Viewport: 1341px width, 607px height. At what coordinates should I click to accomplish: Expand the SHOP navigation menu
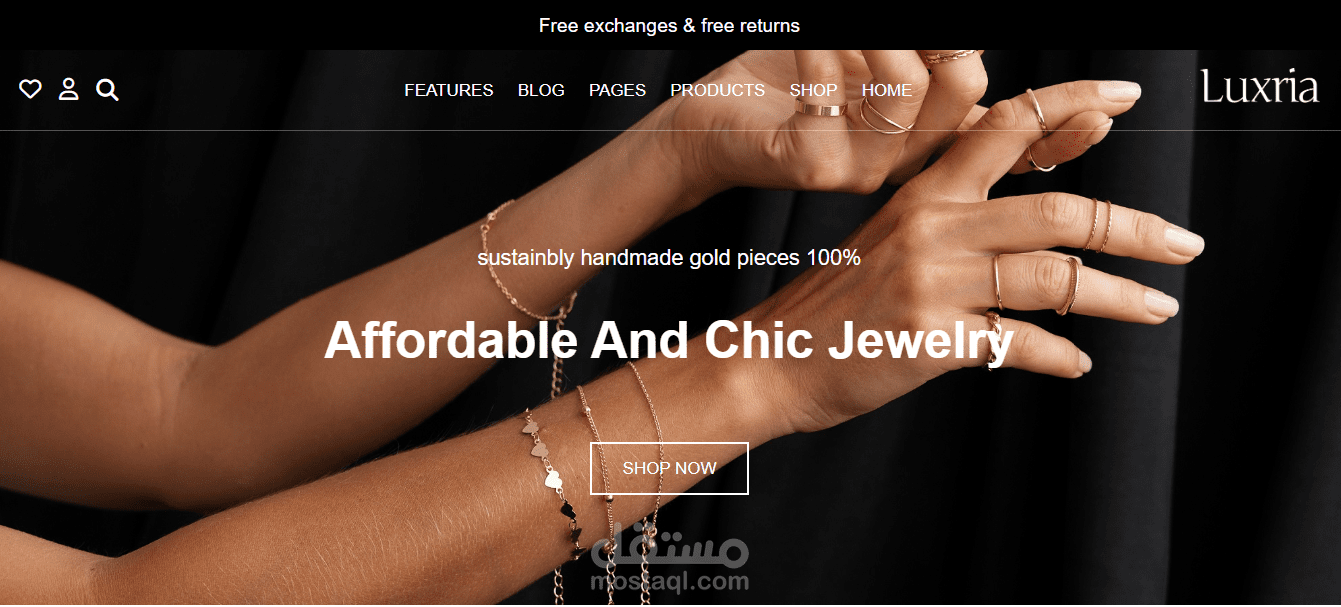point(813,90)
